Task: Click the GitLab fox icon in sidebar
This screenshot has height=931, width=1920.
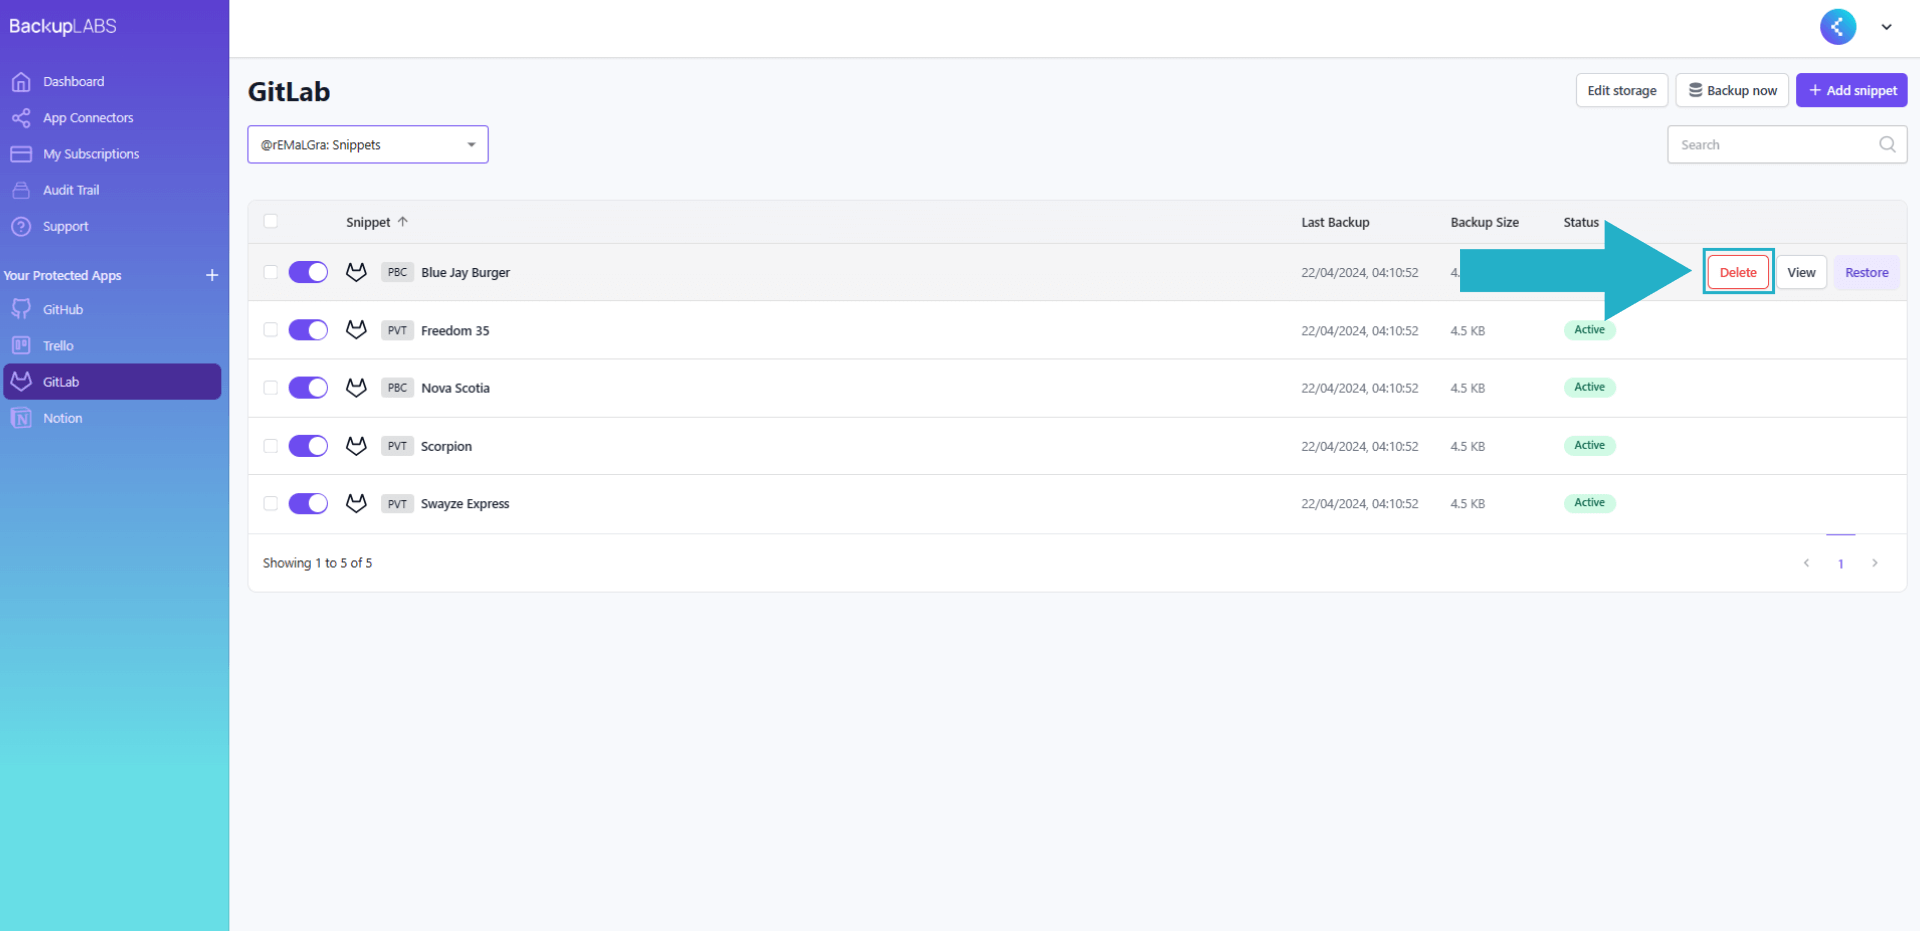Action: pos(21,381)
